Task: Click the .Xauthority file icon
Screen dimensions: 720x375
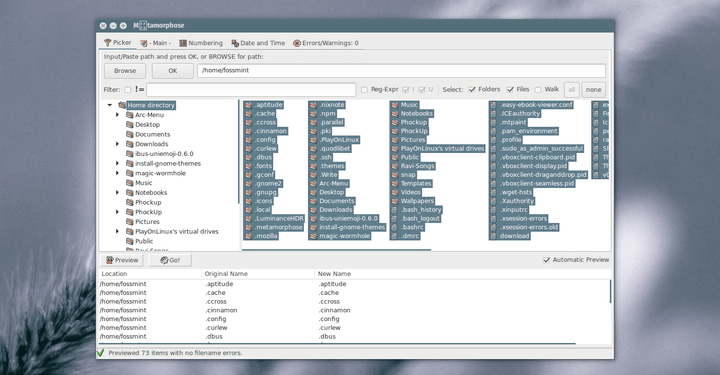Action: (x=494, y=201)
